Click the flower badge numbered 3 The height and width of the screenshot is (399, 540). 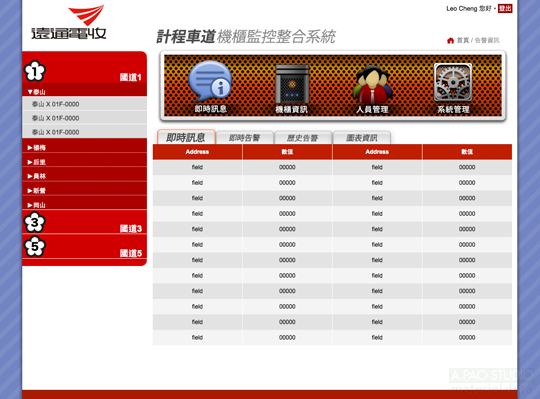click(x=34, y=222)
